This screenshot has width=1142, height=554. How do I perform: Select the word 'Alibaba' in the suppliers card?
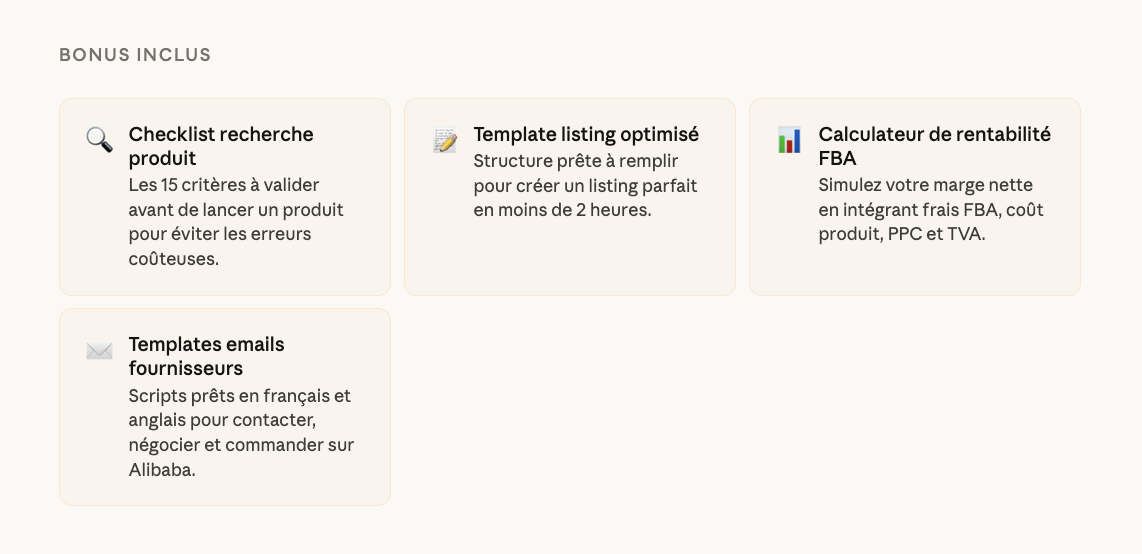[162, 470]
